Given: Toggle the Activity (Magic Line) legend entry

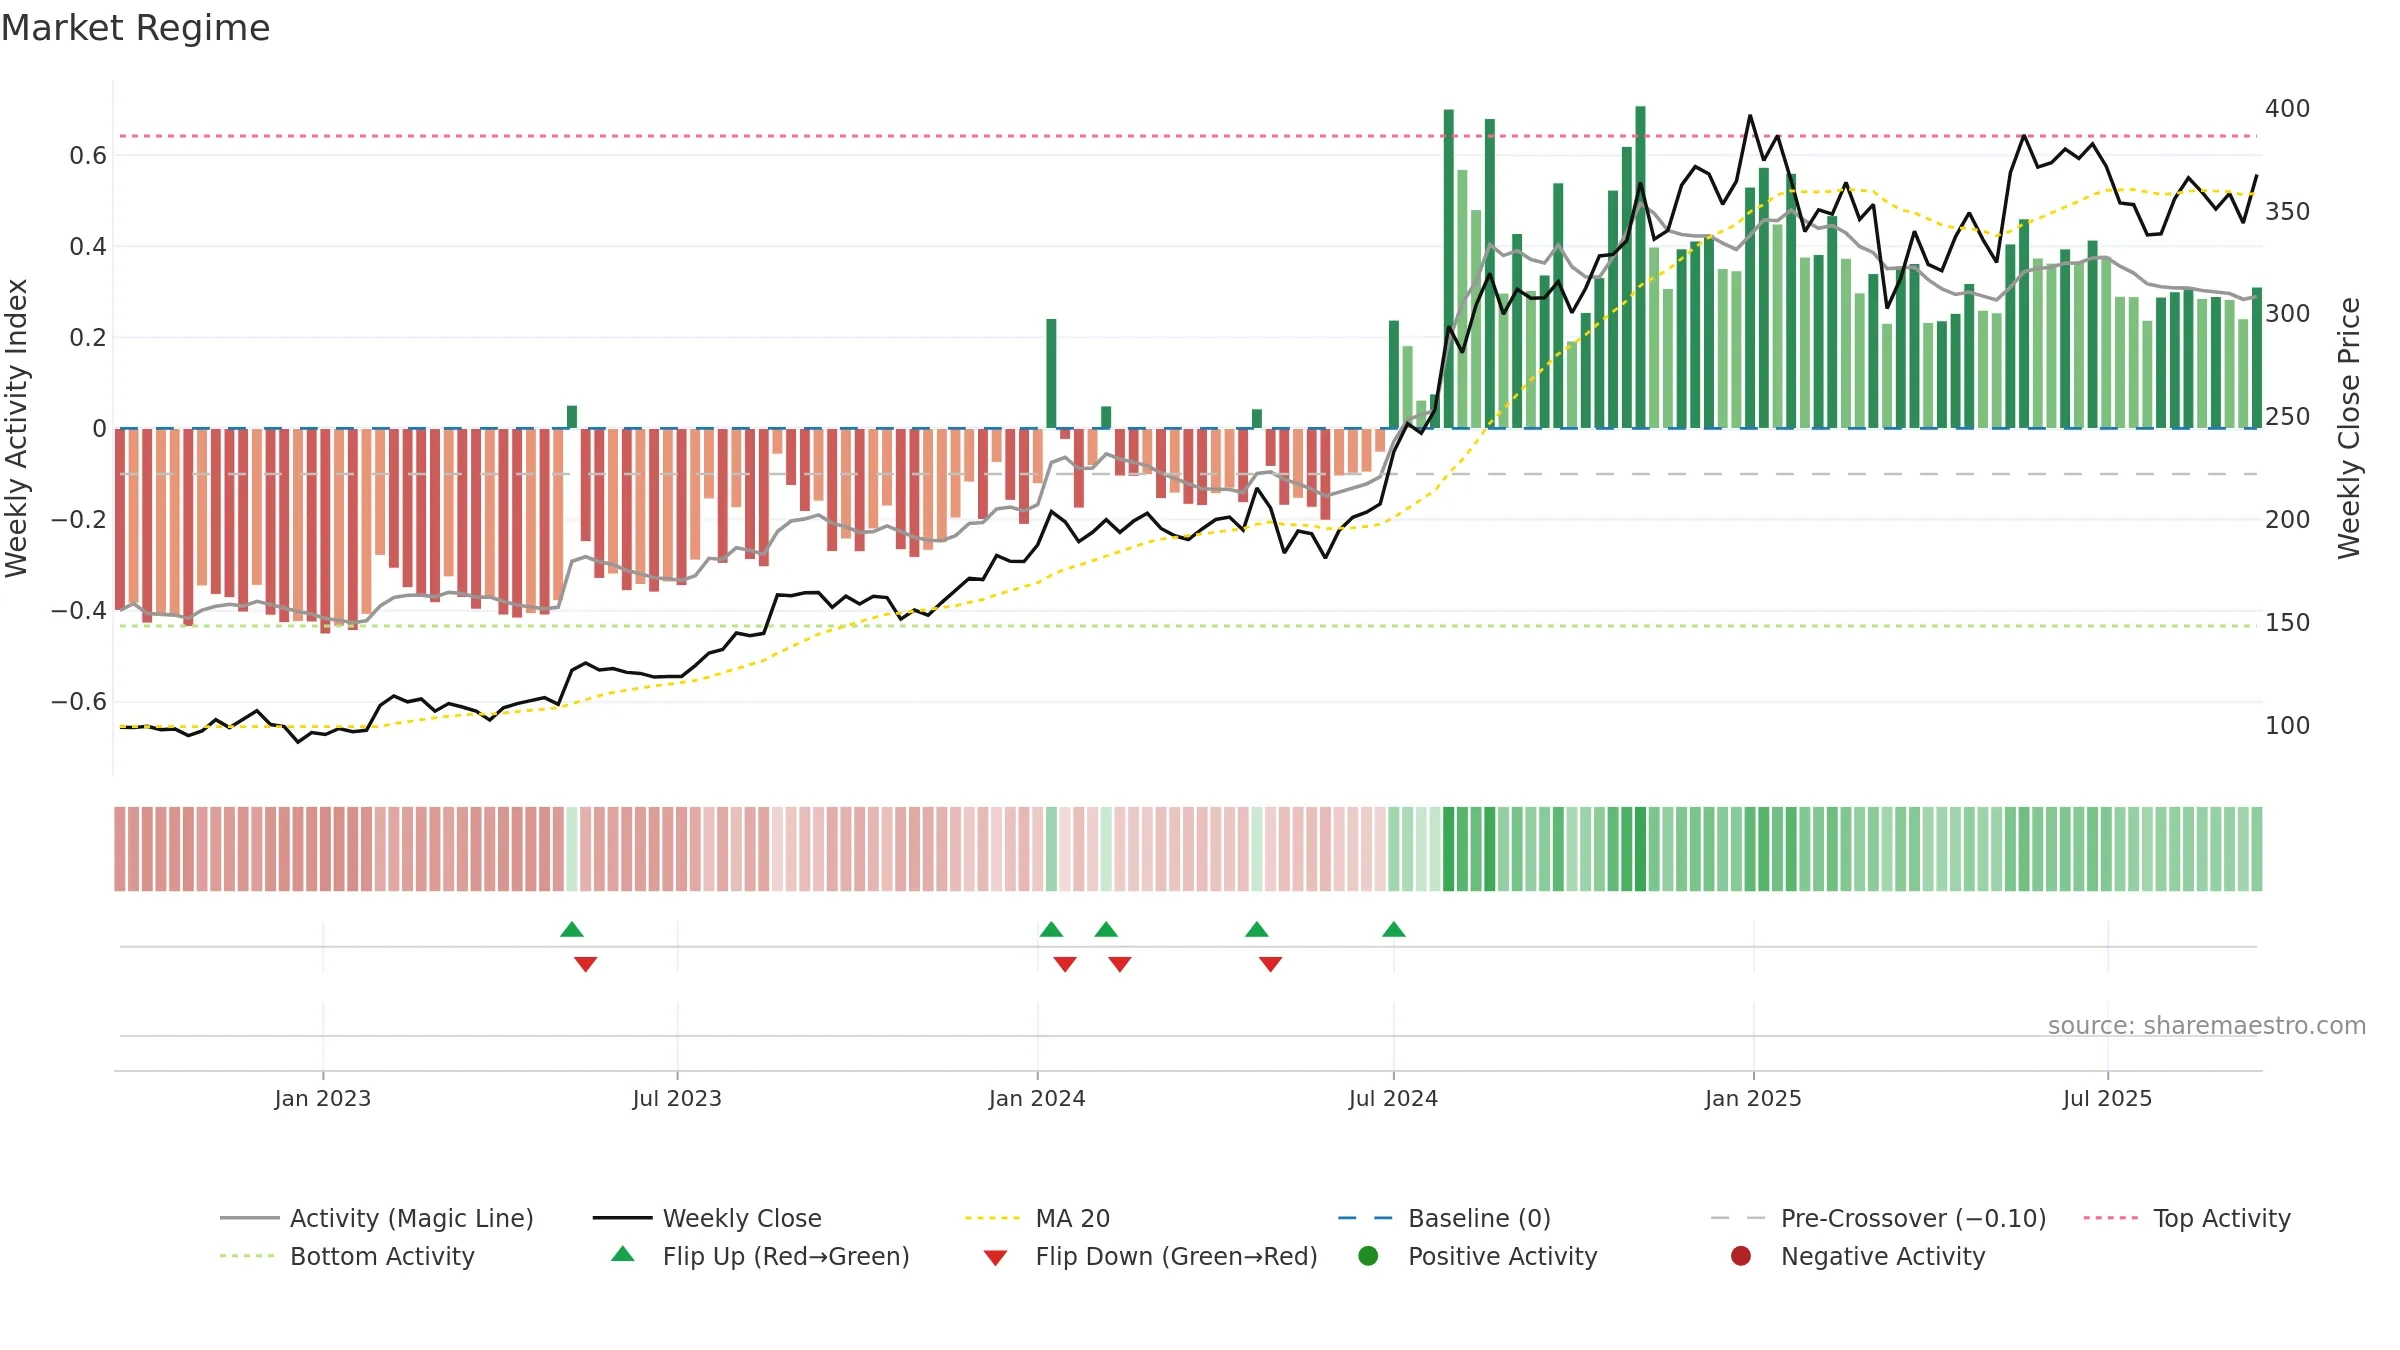Looking at the screenshot, I should 377,1218.
